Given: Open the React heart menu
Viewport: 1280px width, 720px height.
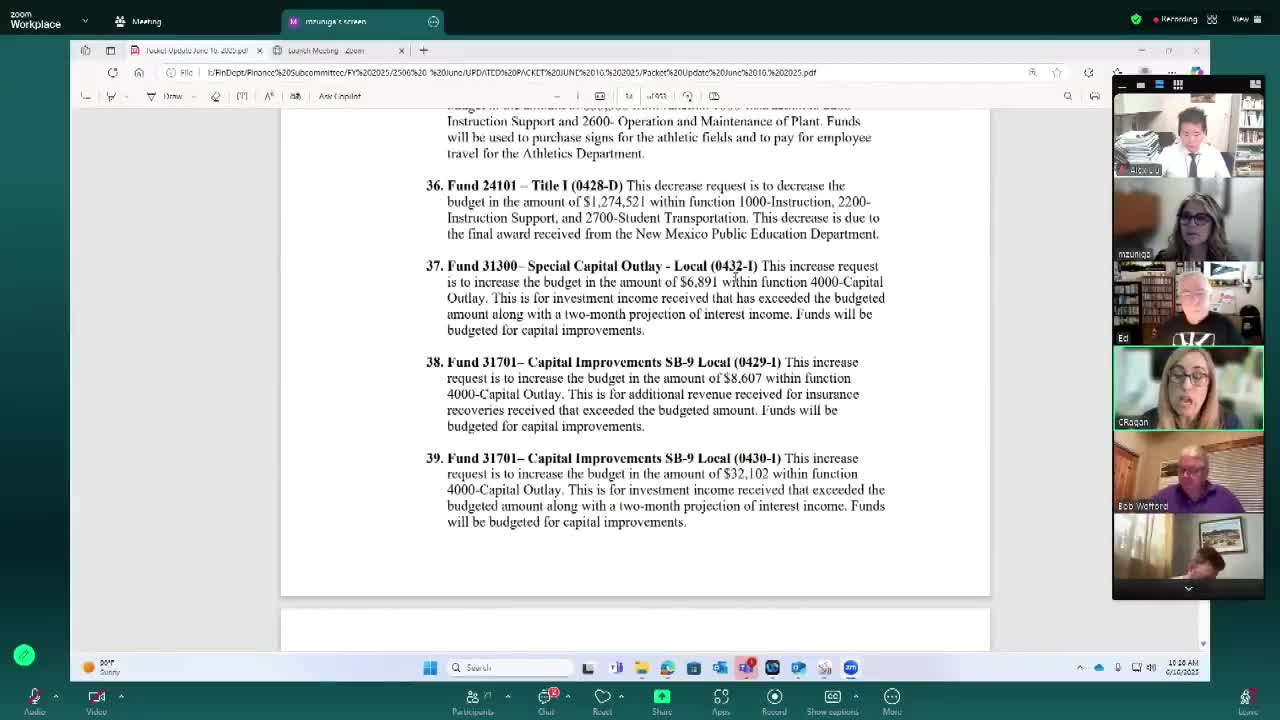Looking at the screenshot, I should coord(602,700).
